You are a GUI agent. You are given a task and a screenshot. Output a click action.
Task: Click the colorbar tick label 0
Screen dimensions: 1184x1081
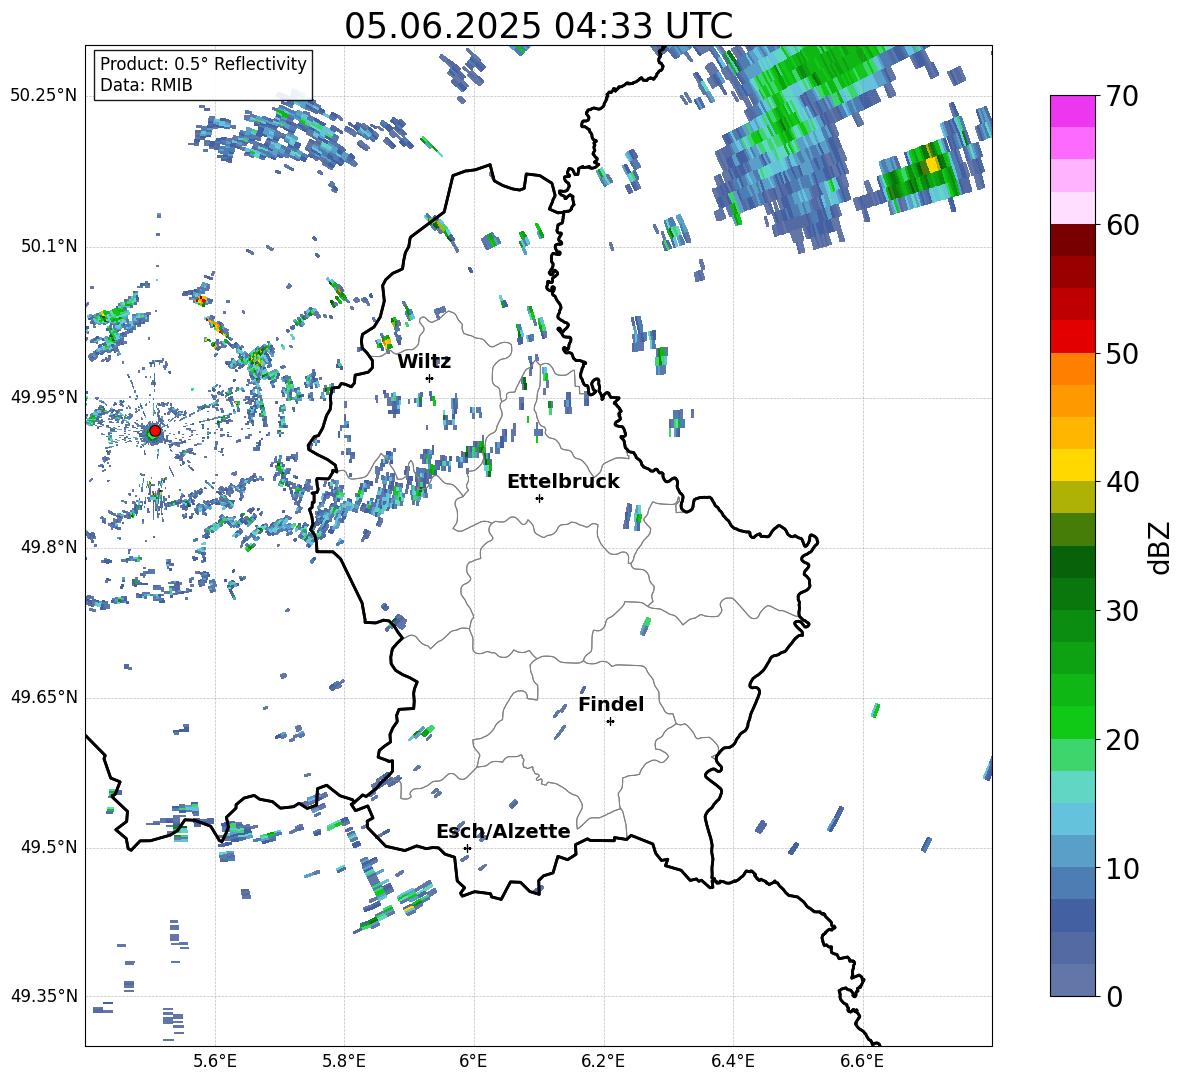click(x=1114, y=996)
